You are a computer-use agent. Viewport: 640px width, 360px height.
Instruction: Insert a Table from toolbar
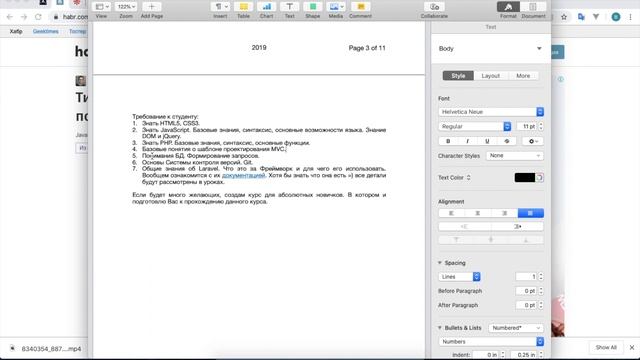point(243,7)
